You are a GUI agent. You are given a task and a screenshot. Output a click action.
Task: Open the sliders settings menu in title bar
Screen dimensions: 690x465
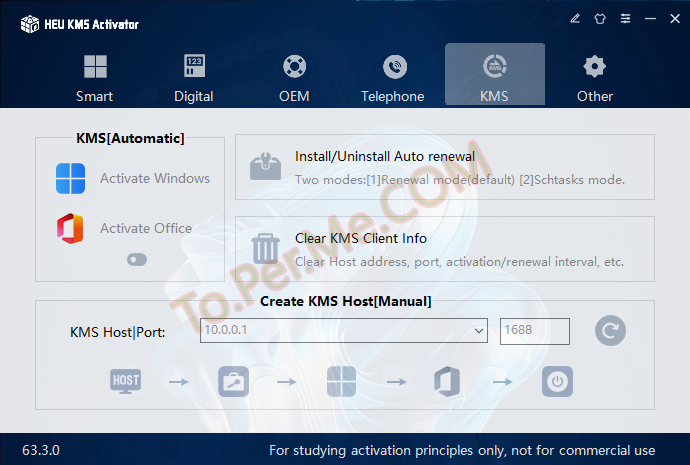(x=625, y=18)
